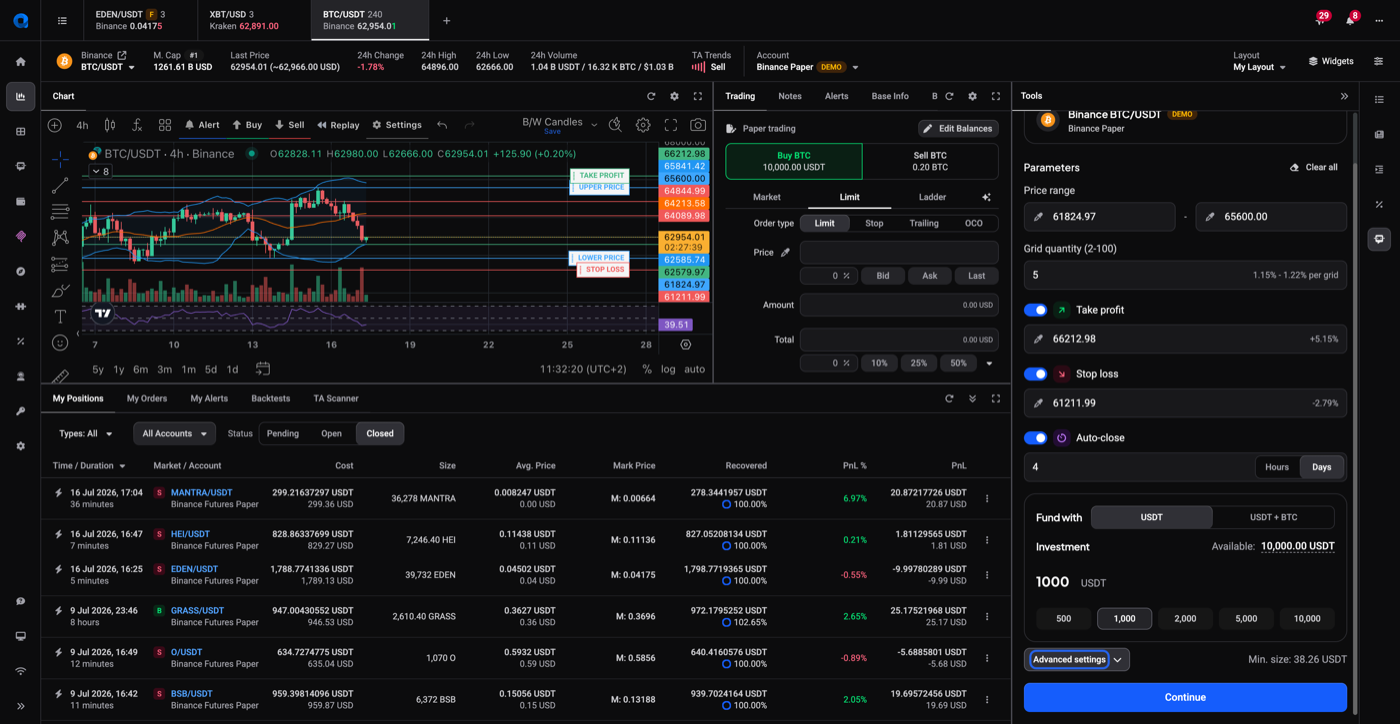Select the trend line drawing tool
The image size is (1400, 724).
[x=60, y=185]
